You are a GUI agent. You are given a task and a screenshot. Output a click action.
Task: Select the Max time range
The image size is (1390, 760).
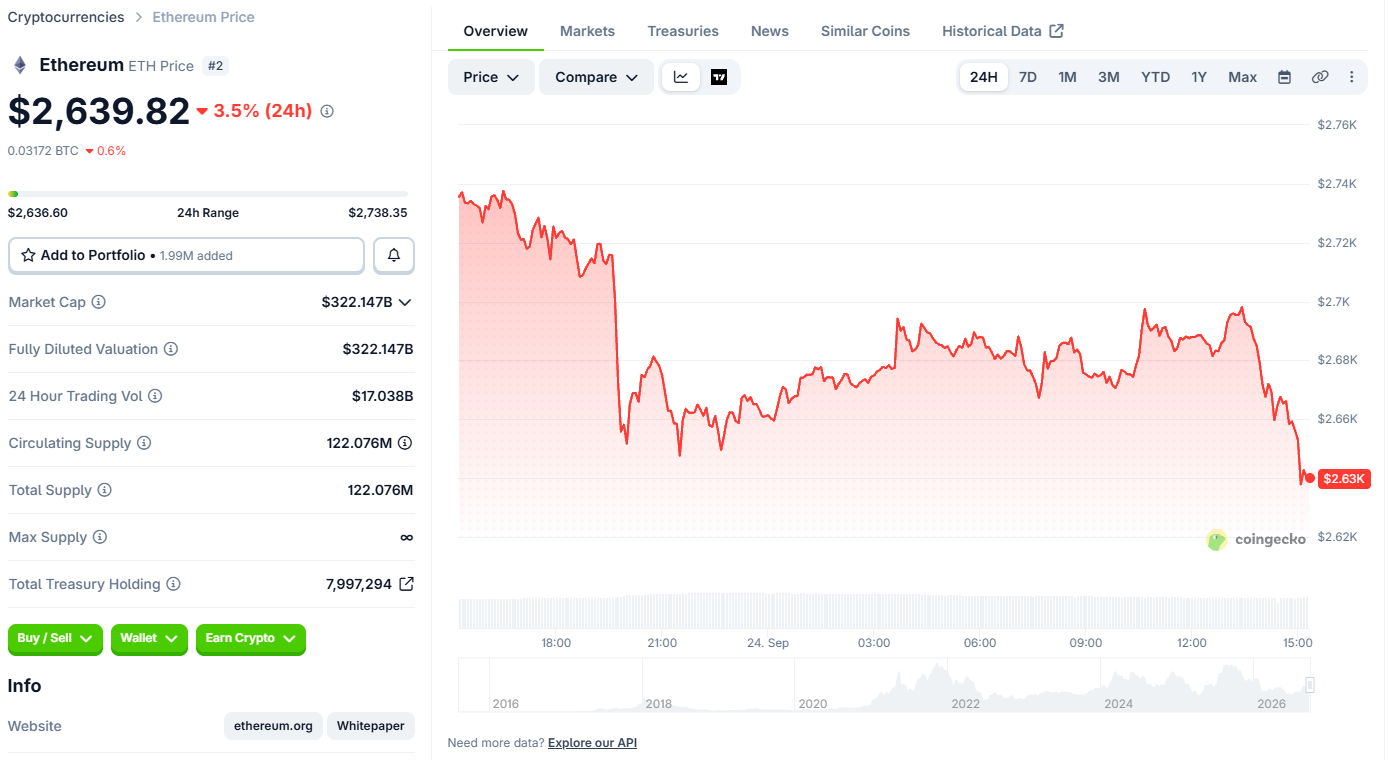pyautogui.click(x=1243, y=77)
